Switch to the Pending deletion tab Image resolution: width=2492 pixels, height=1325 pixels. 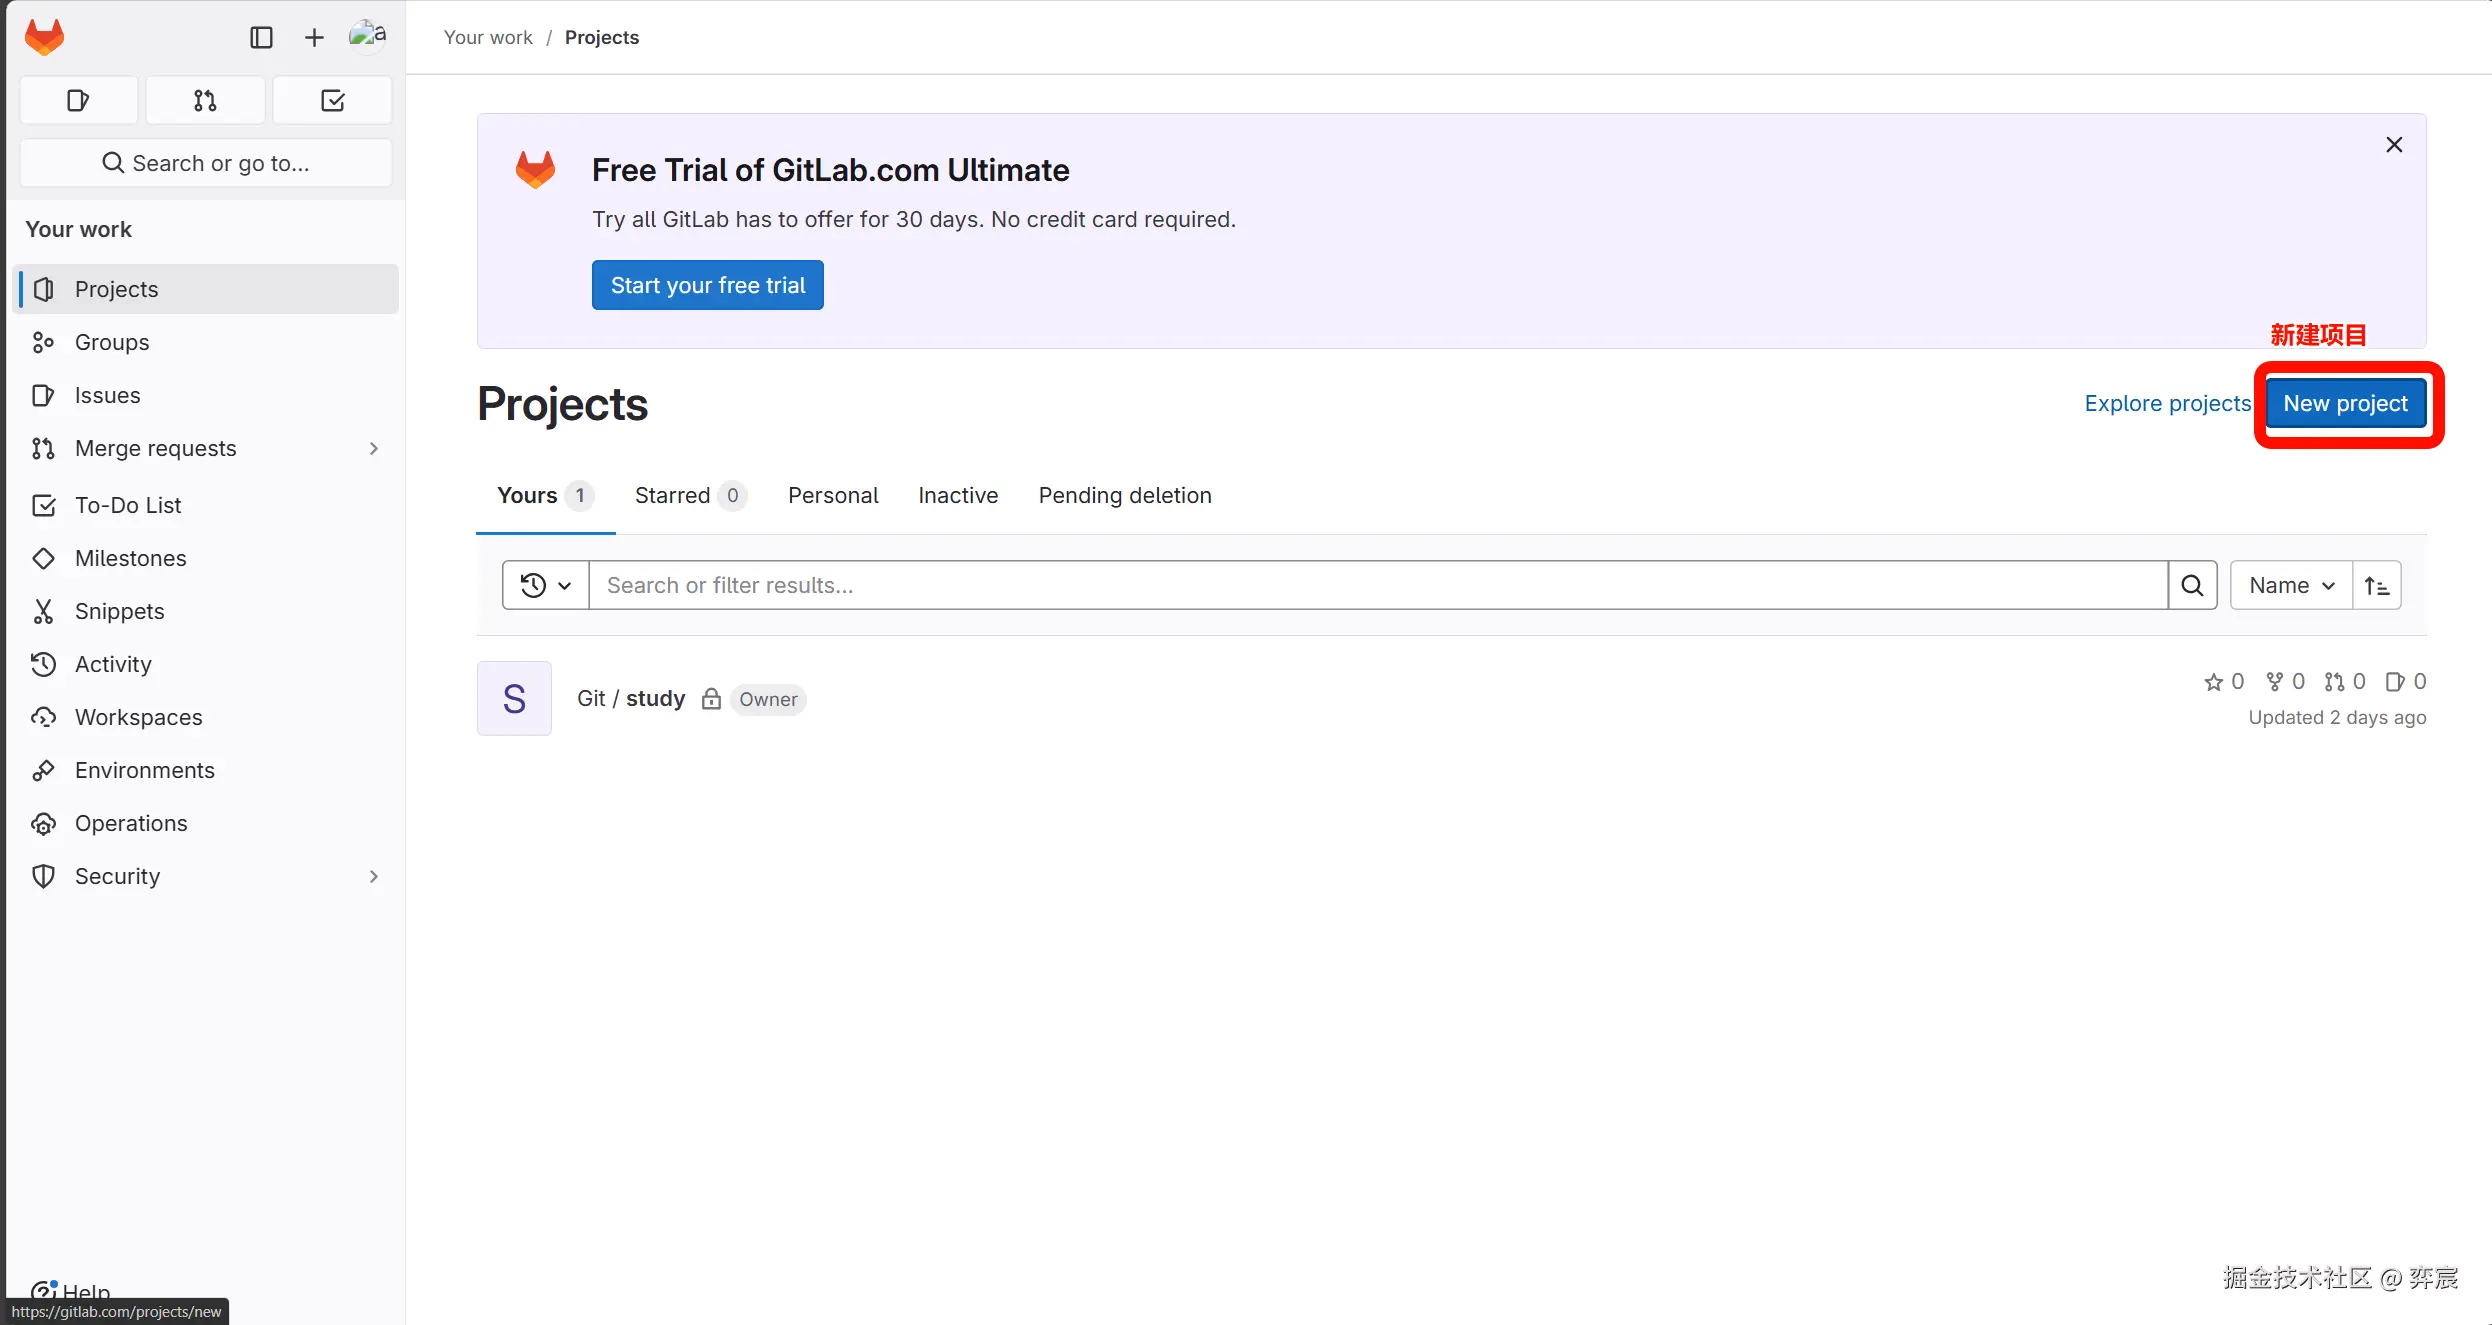tap(1124, 496)
